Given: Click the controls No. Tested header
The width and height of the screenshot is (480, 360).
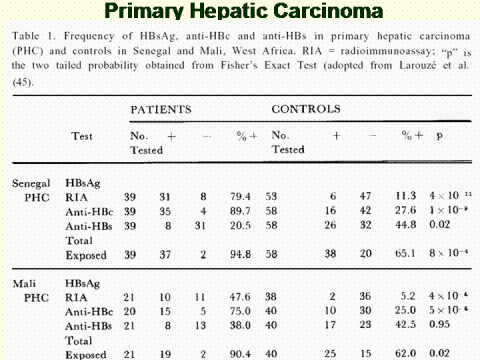Looking at the screenshot, I should click(x=288, y=142).
